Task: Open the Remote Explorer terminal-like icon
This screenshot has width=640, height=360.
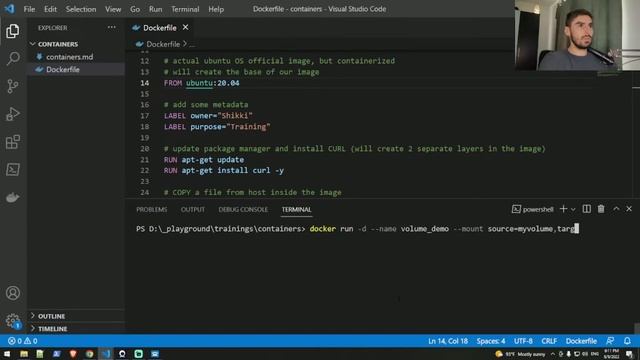Action: [x=13, y=169]
